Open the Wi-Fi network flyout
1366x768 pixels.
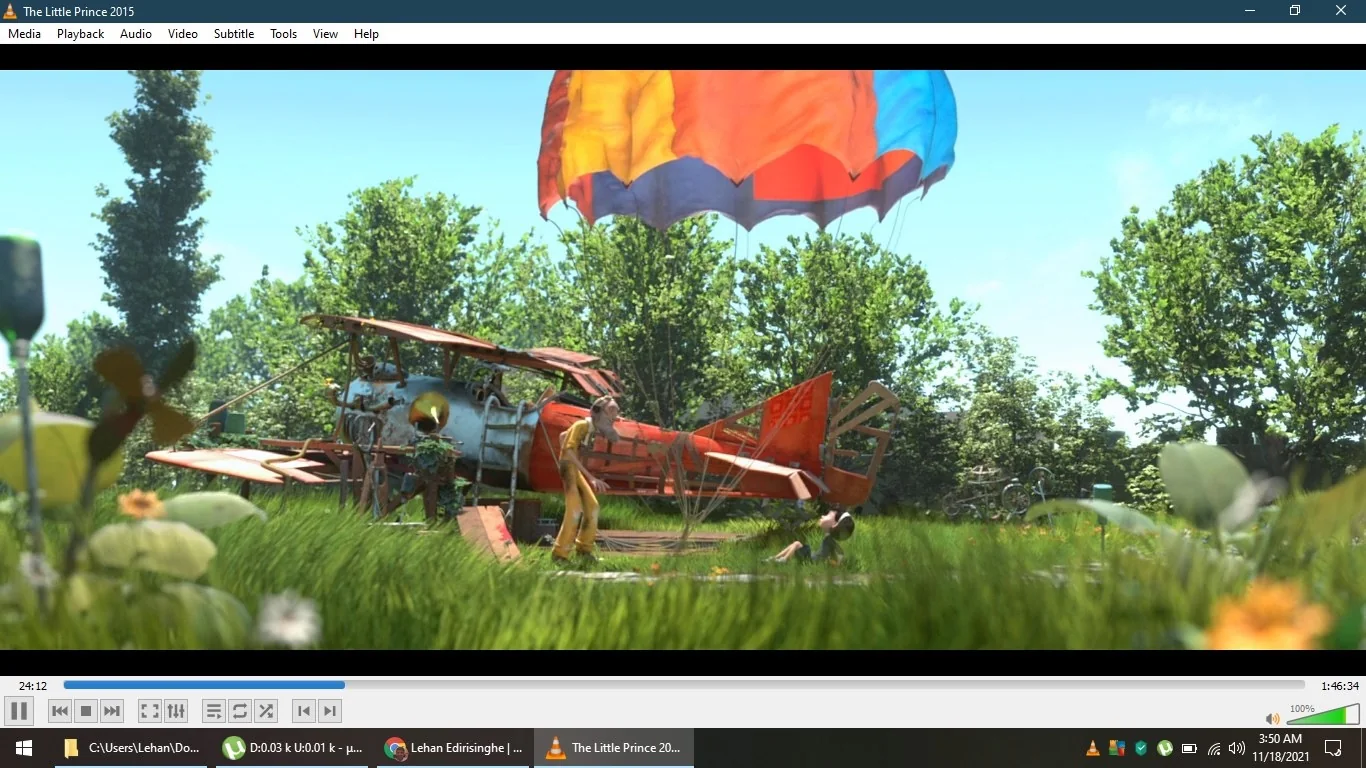tap(1214, 748)
